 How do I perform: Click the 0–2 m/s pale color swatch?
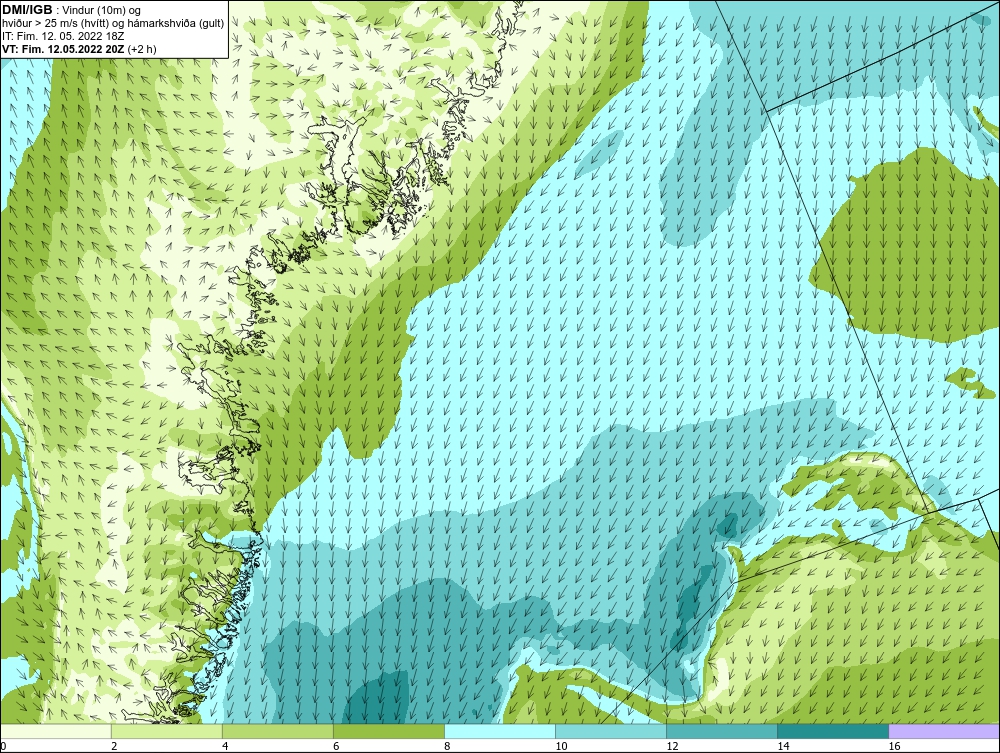[x=55, y=731]
